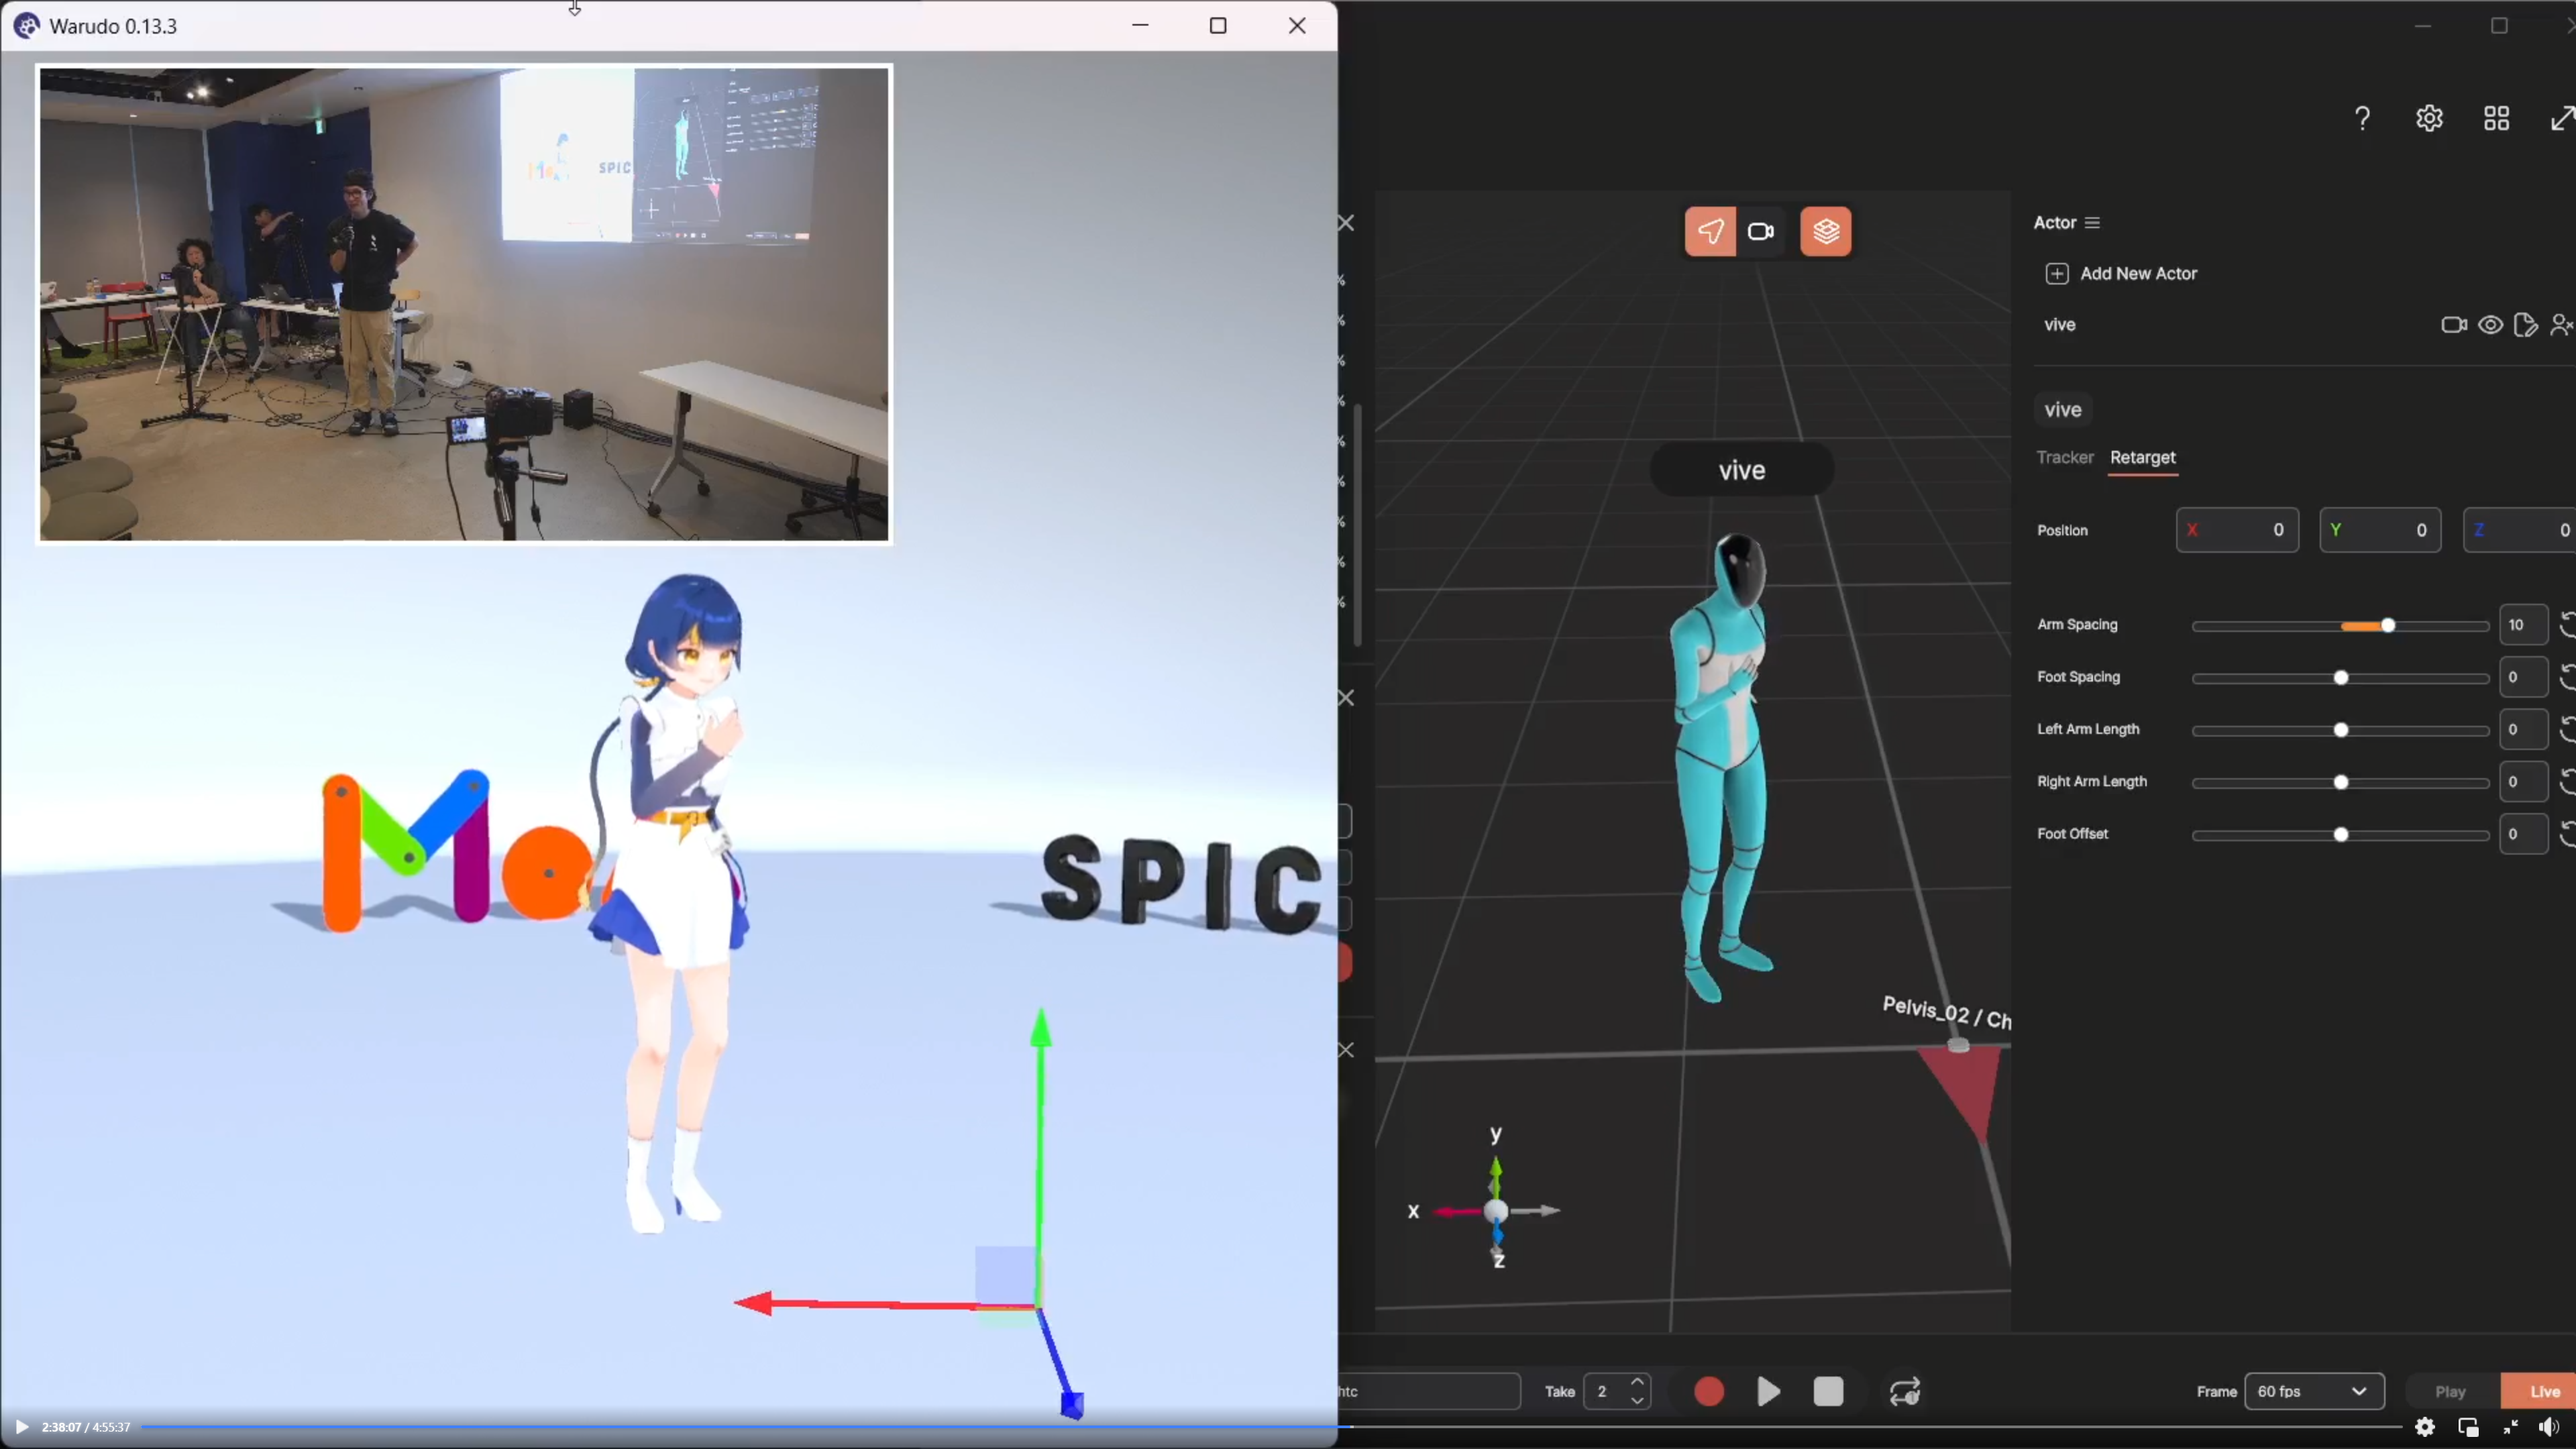This screenshot has width=2576, height=1449.
Task: Click the Arm Spacing slider handle
Action: pyautogui.click(x=2388, y=626)
